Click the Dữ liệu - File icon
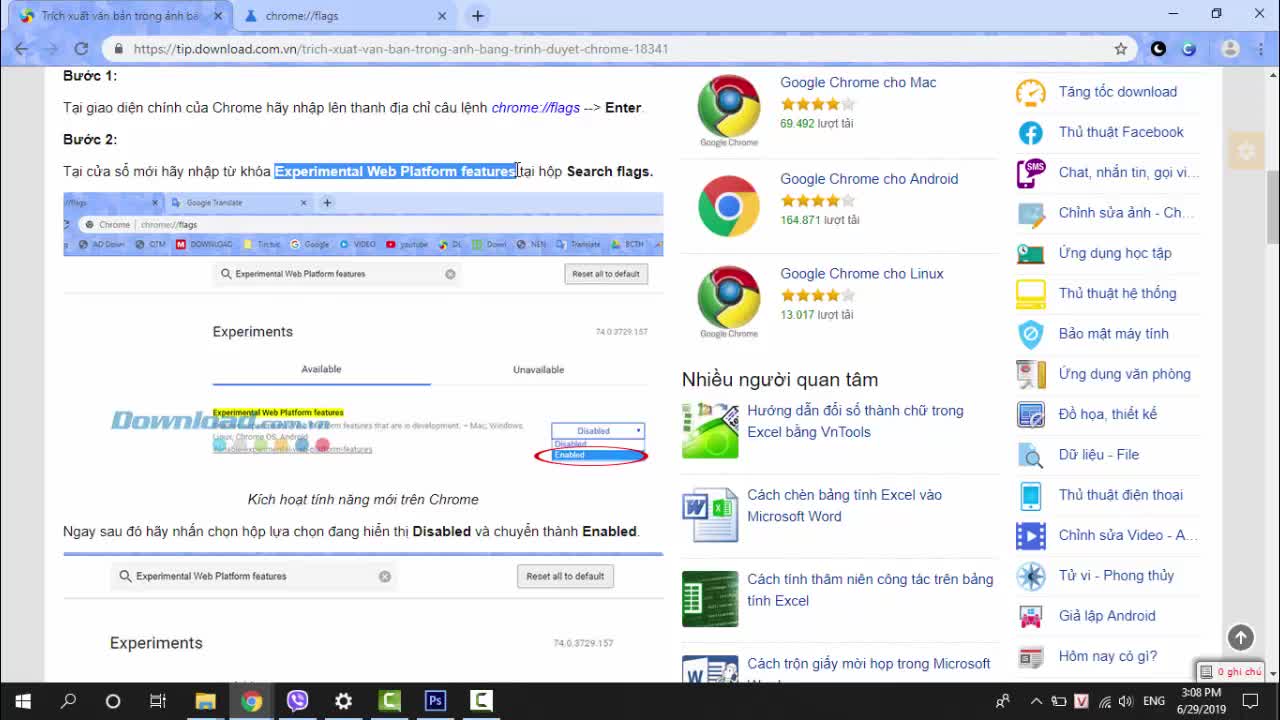1280x720 pixels. point(1030,455)
